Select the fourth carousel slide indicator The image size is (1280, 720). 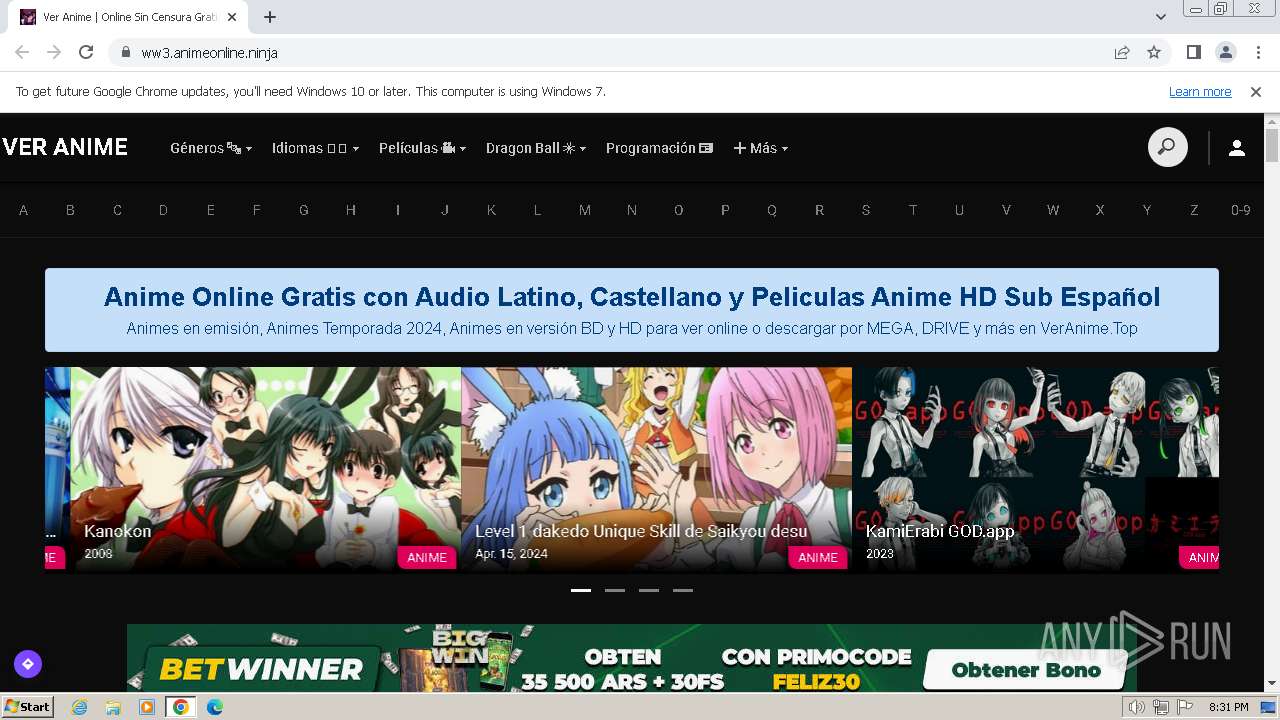click(x=683, y=590)
